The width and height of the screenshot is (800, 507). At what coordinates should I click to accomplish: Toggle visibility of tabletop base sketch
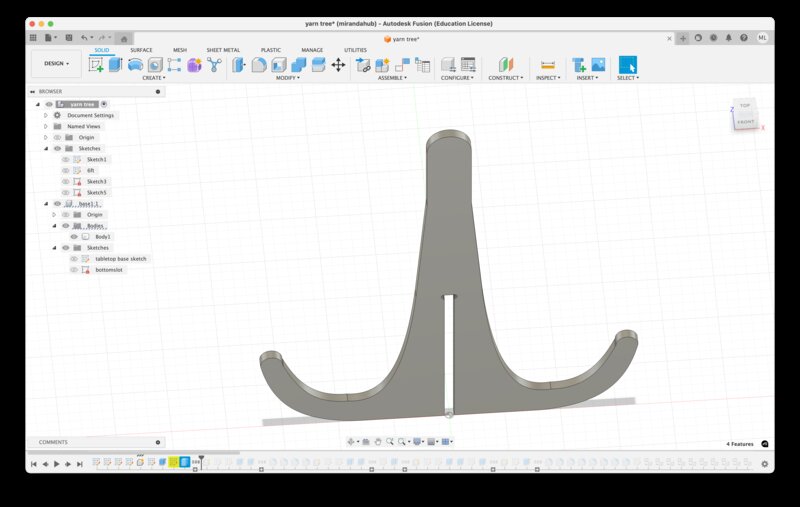tap(74, 258)
